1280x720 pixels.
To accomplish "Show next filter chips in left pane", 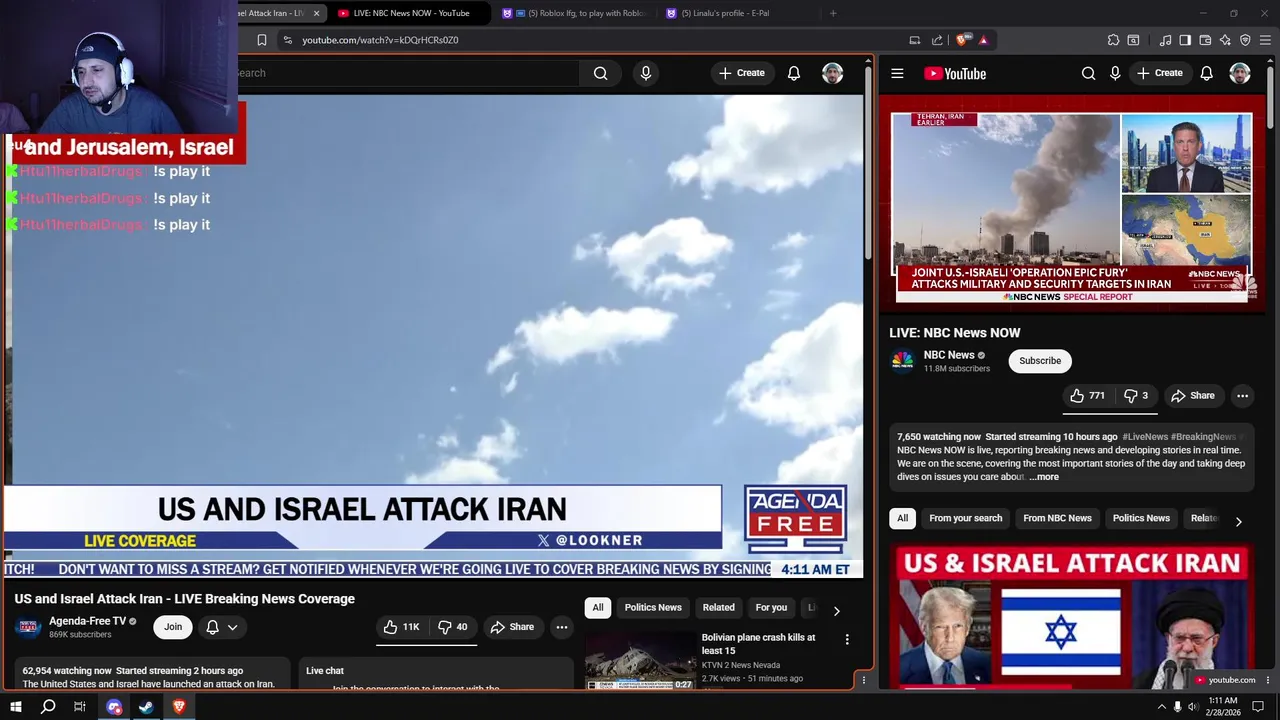I will click(836, 610).
